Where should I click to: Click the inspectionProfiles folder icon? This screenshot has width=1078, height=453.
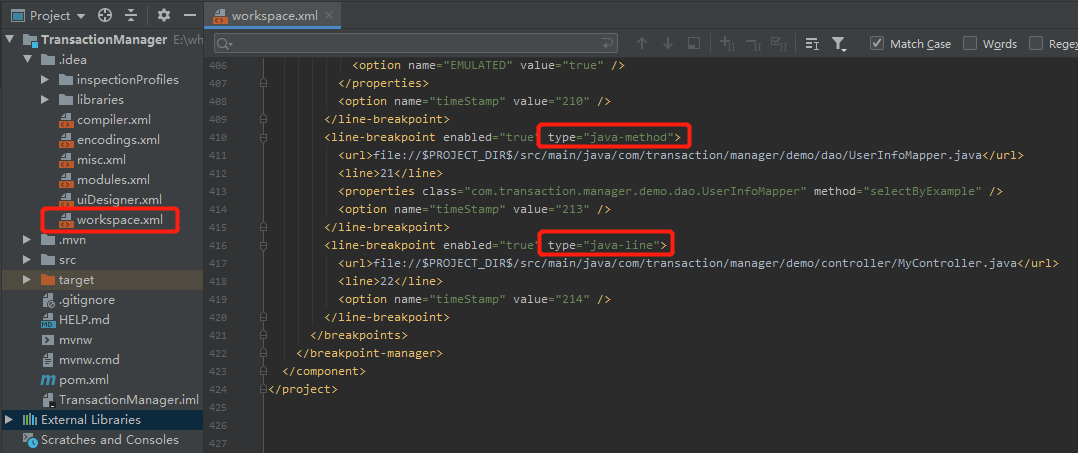coord(65,80)
